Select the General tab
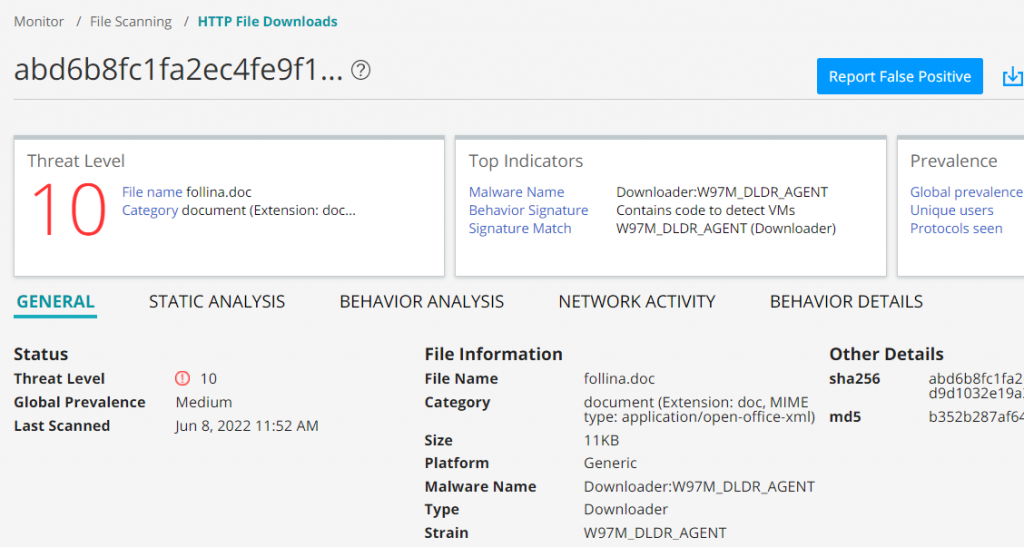Image resolution: width=1024 pixels, height=547 pixels. 56,302
